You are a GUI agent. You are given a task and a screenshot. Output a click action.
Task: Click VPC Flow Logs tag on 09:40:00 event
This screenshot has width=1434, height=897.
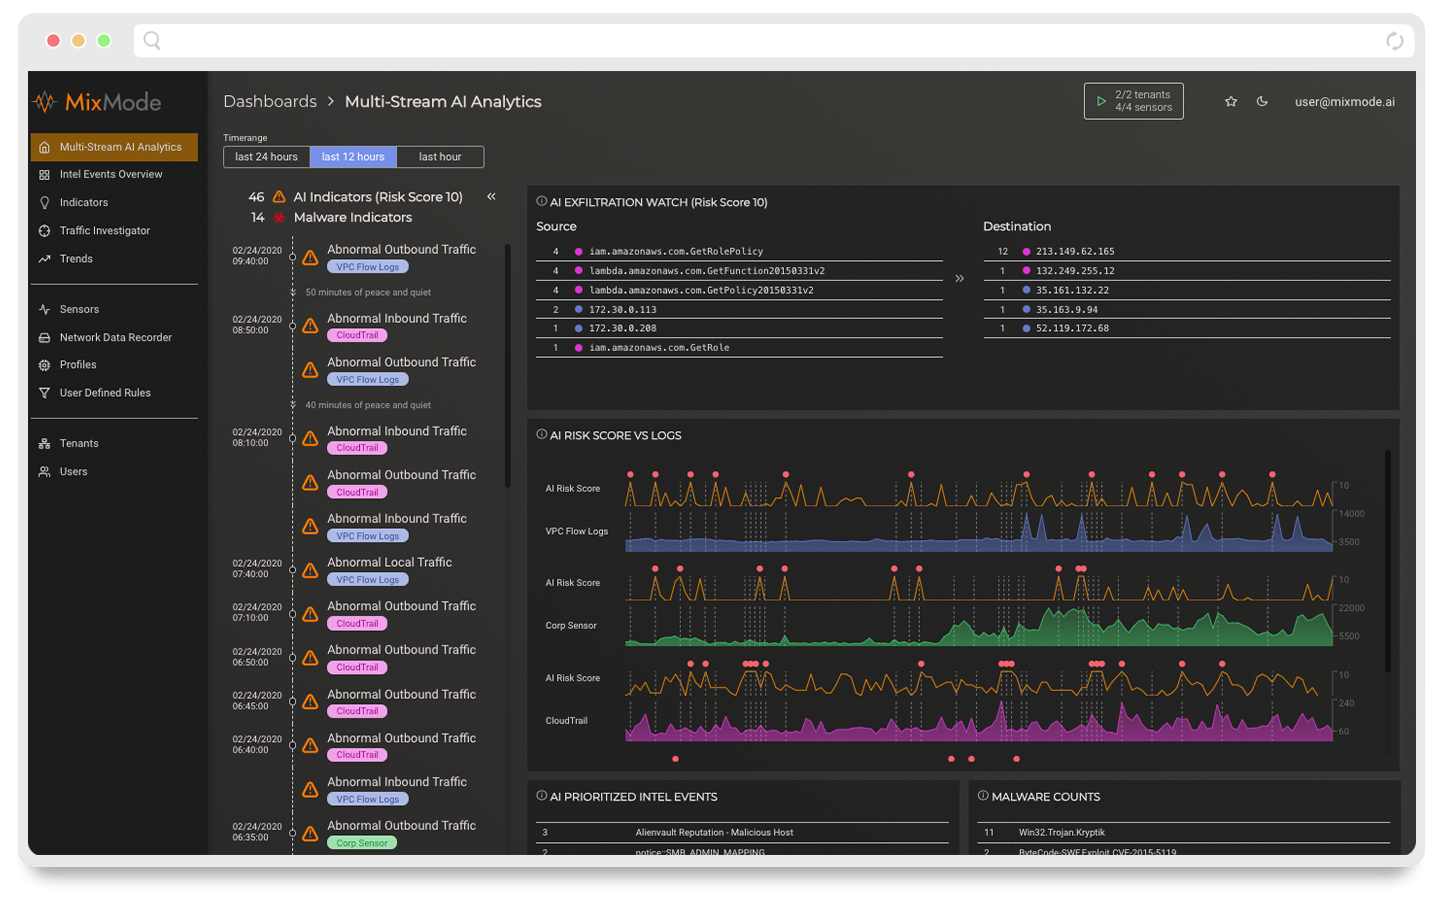coord(367,267)
